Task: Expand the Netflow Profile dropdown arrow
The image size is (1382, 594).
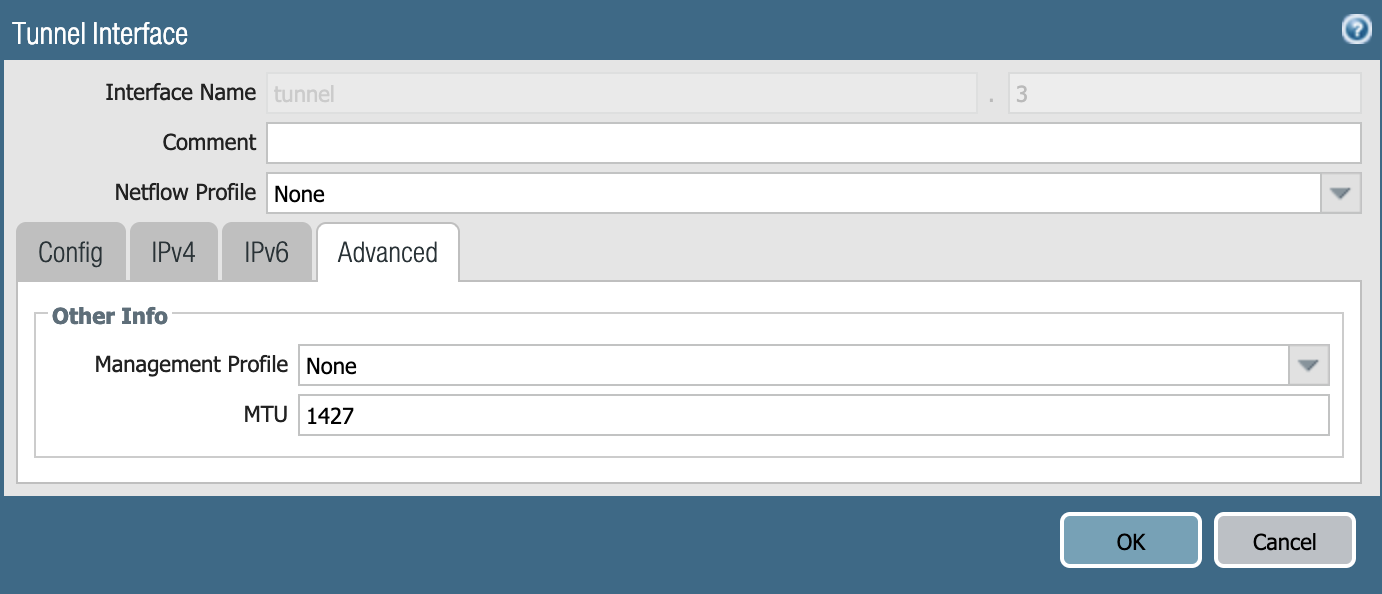Action: click(x=1341, y=193)
